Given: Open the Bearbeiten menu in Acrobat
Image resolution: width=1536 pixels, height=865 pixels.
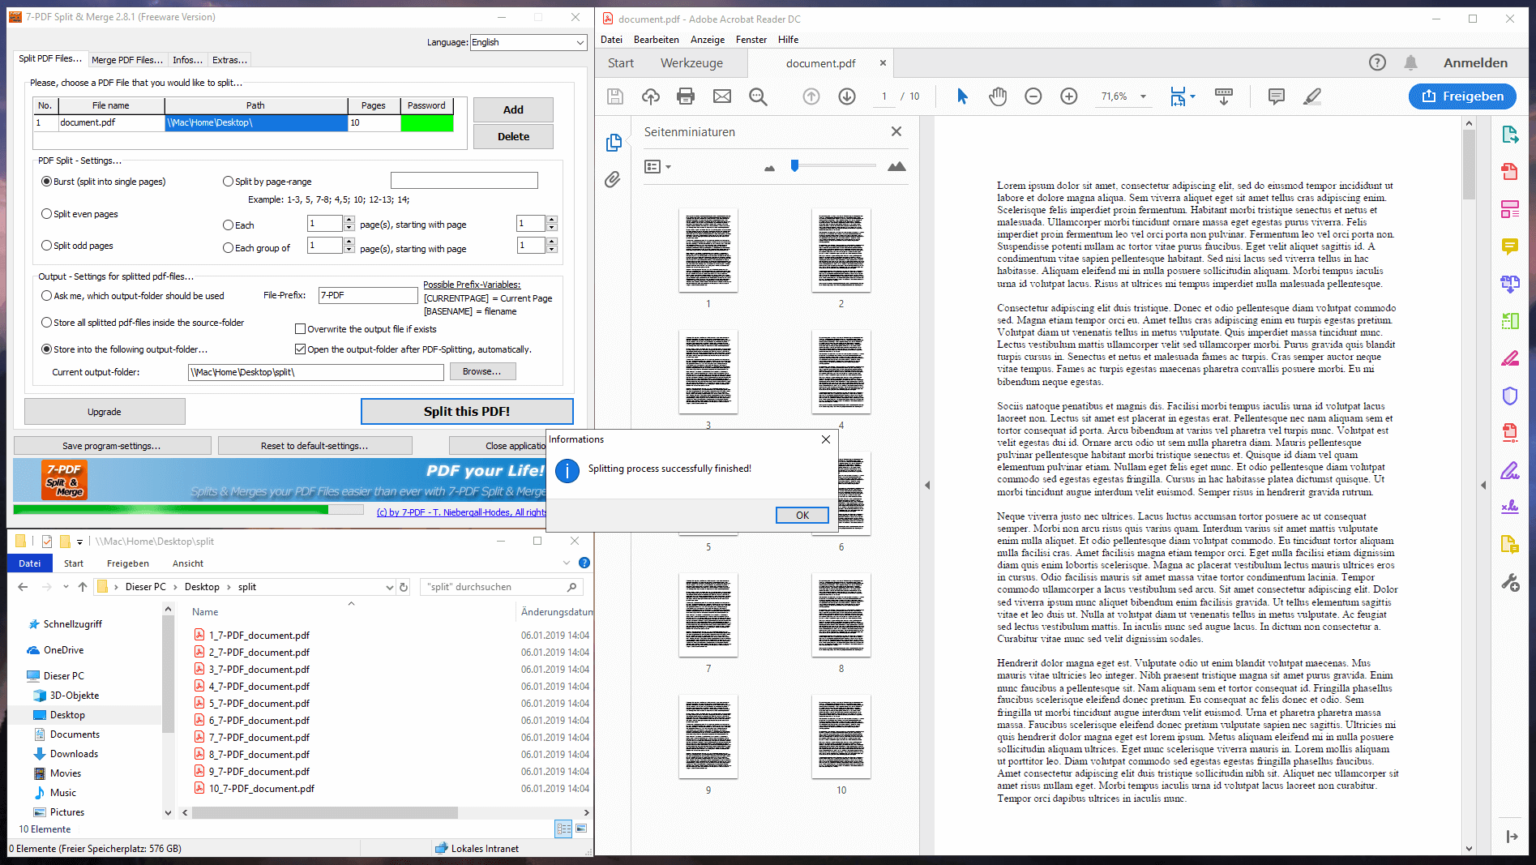Looking at the screenshot, I should [x=657, y=39].
